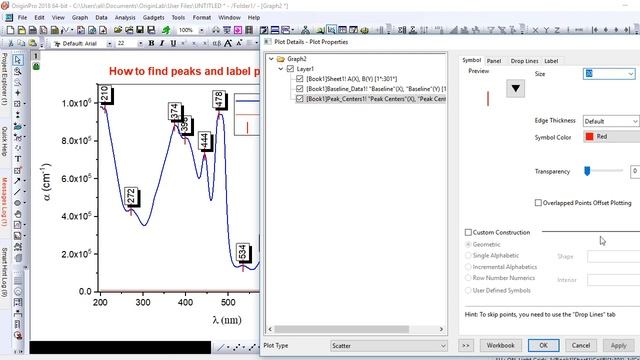Click the Cancel button in Plot Details
This screenshot has height=360, width=640.
click(581, 345)
